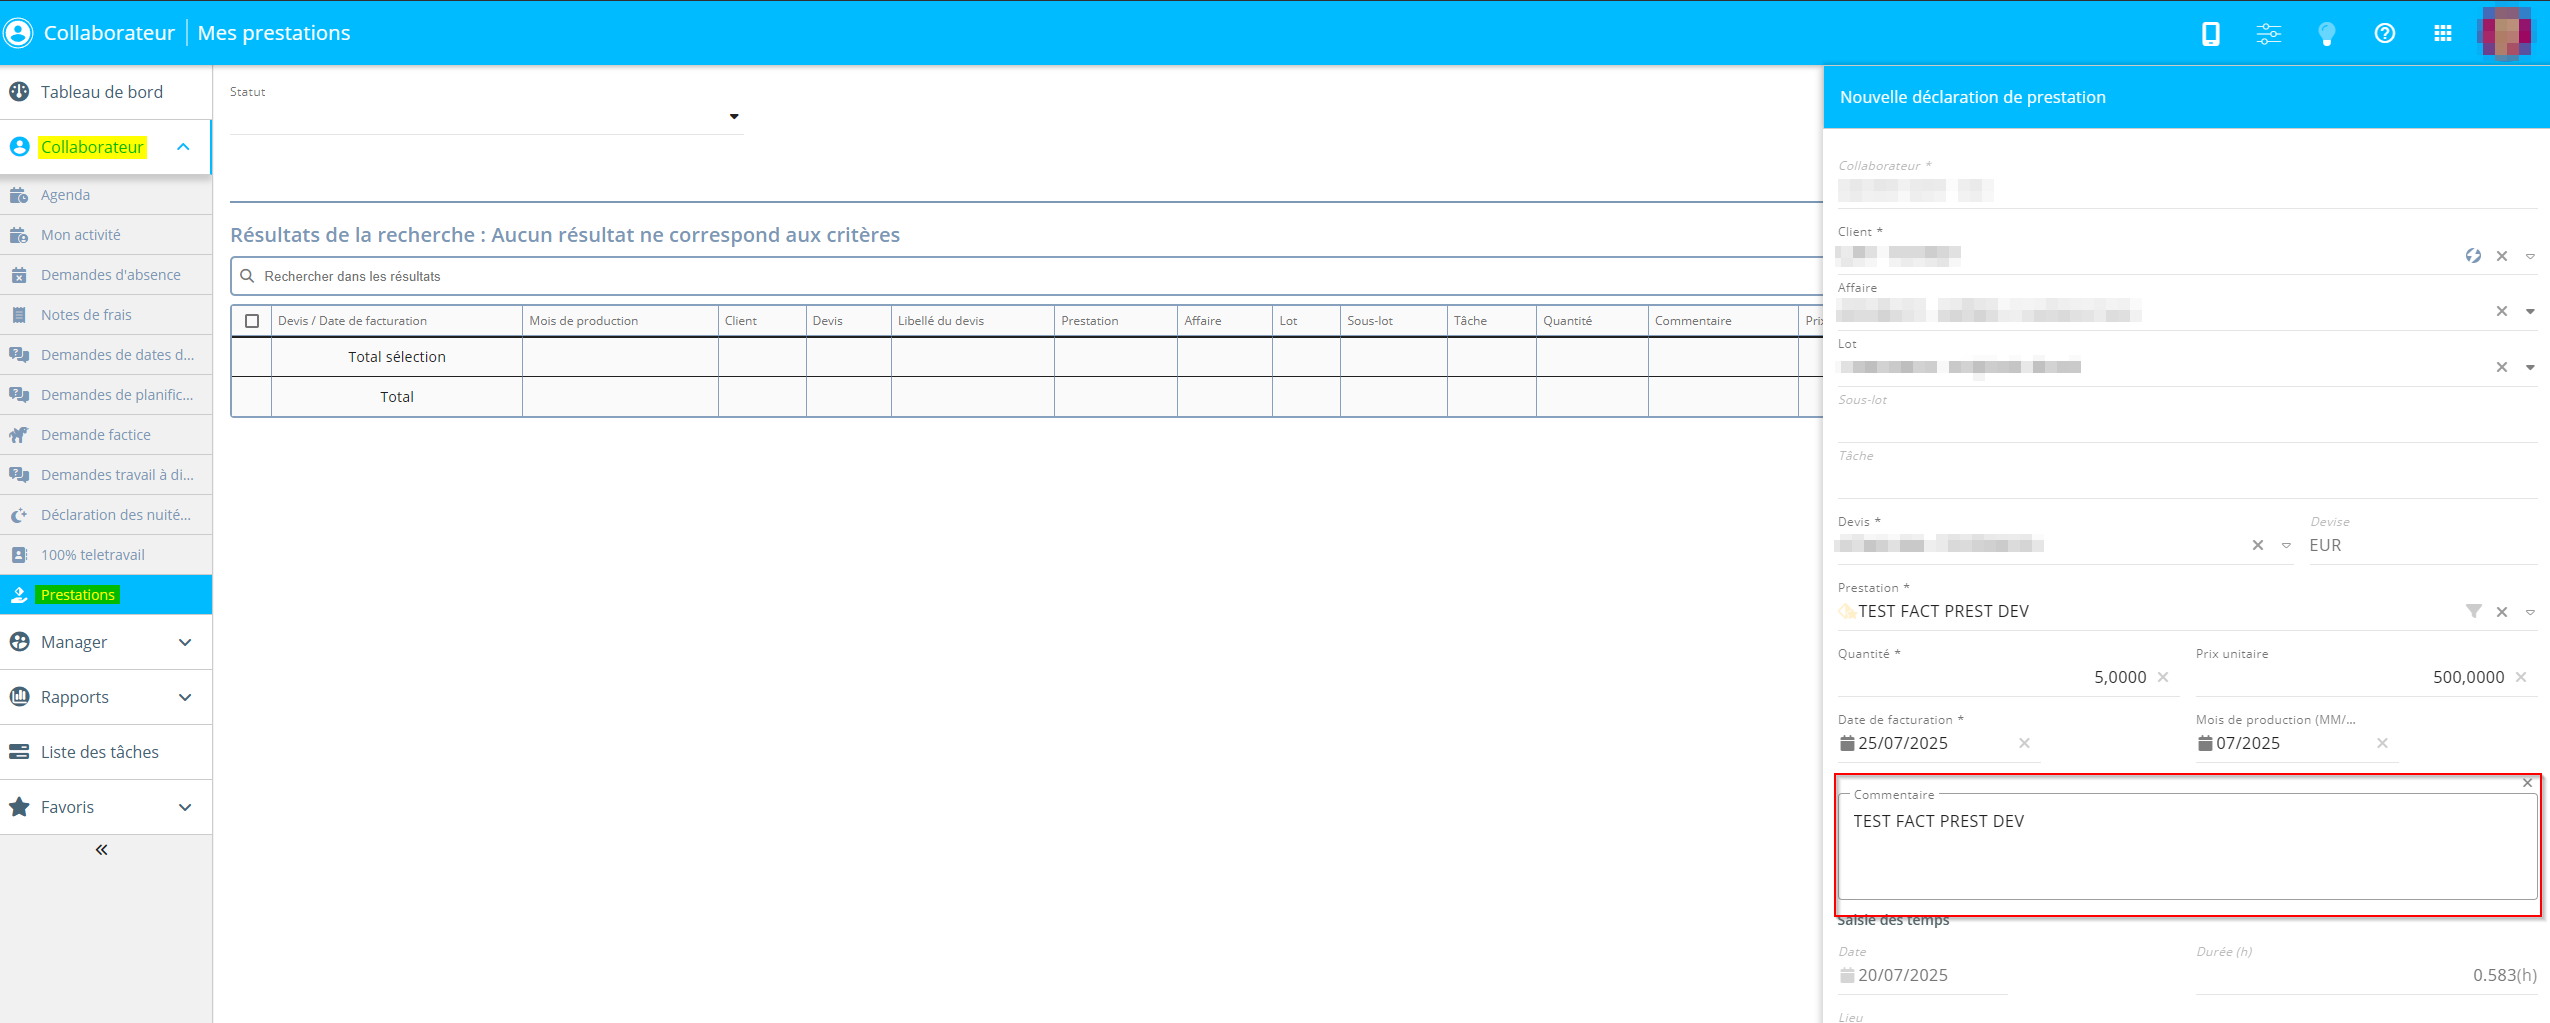Click the lightbulb tips icon
Screen dimensions: 2550x1023
(2326, 34)
